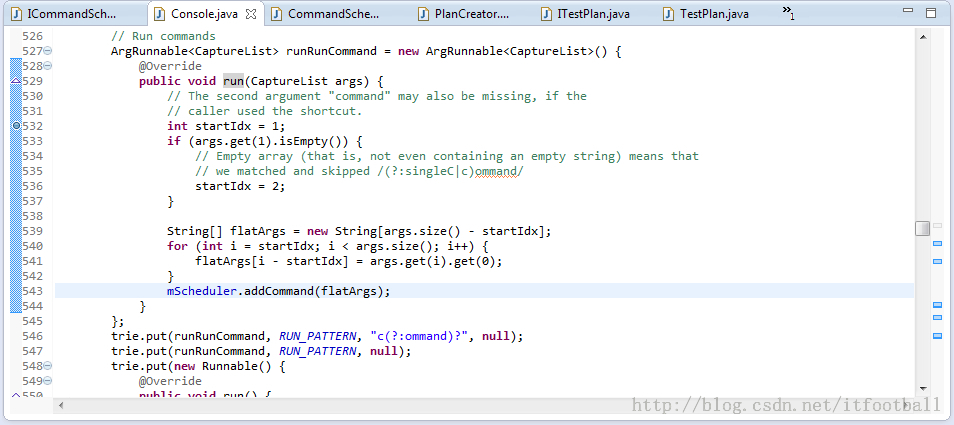
Task: Click the "caller used the shortcut" comment
Action: click(x=265, y=111)
